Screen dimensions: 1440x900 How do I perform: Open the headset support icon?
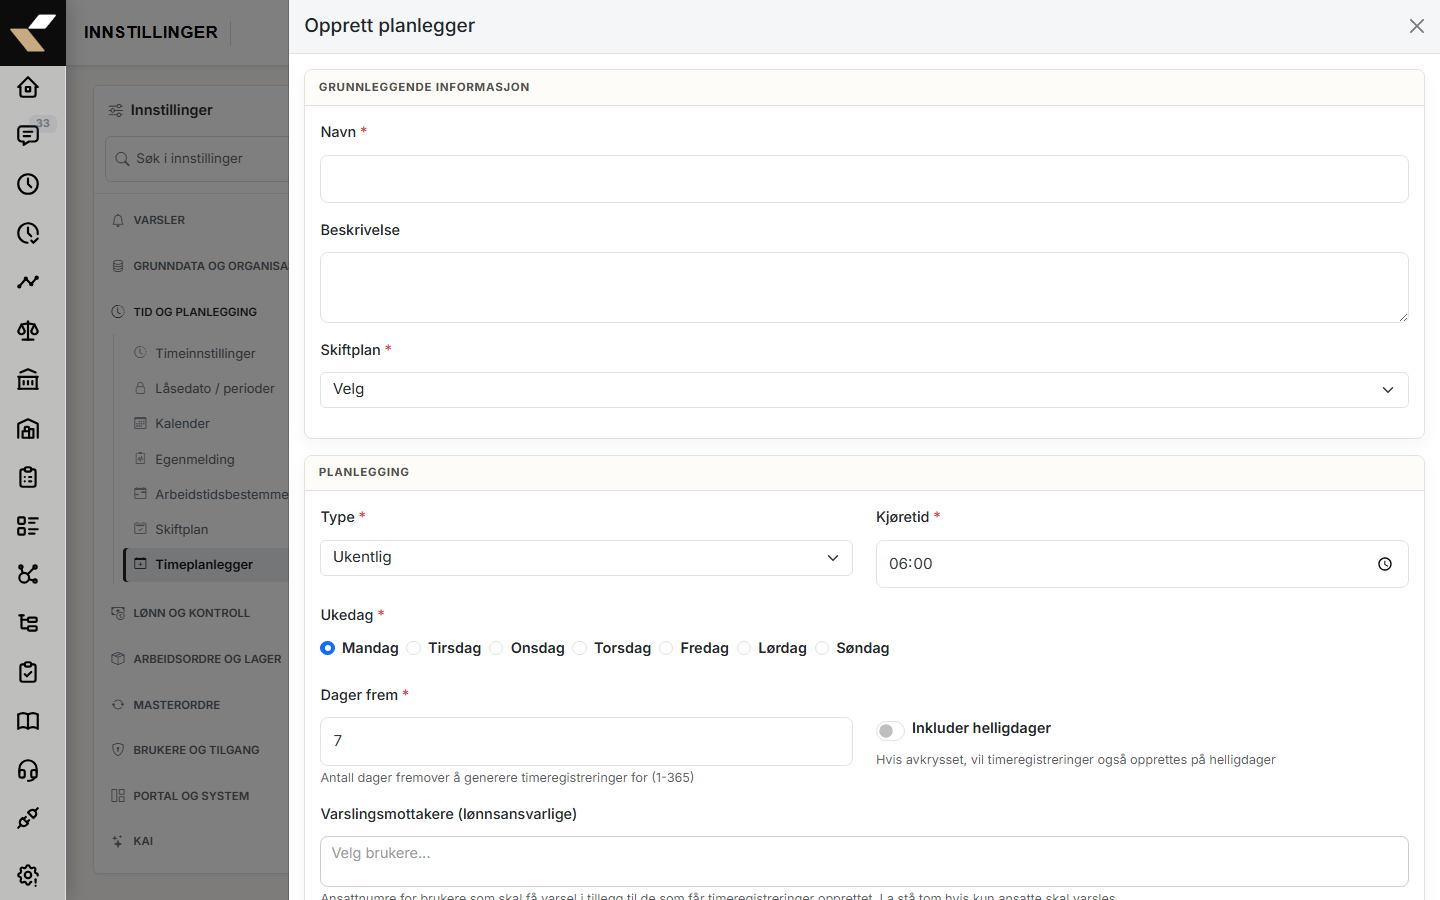28,770
